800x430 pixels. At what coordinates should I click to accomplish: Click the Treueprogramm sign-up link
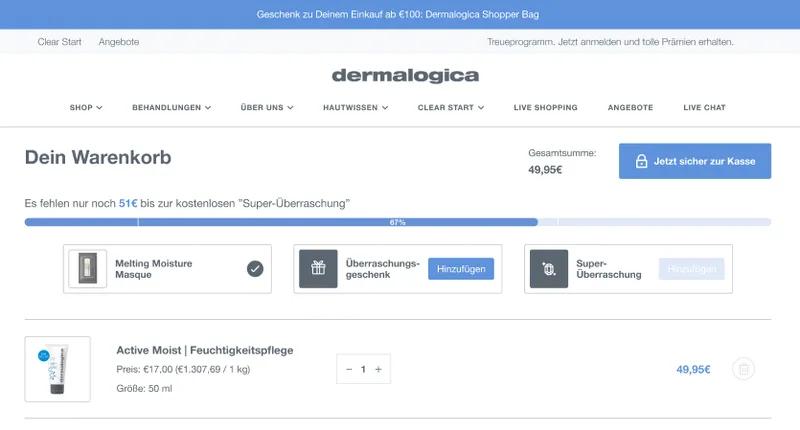click(x=610, y=42)
